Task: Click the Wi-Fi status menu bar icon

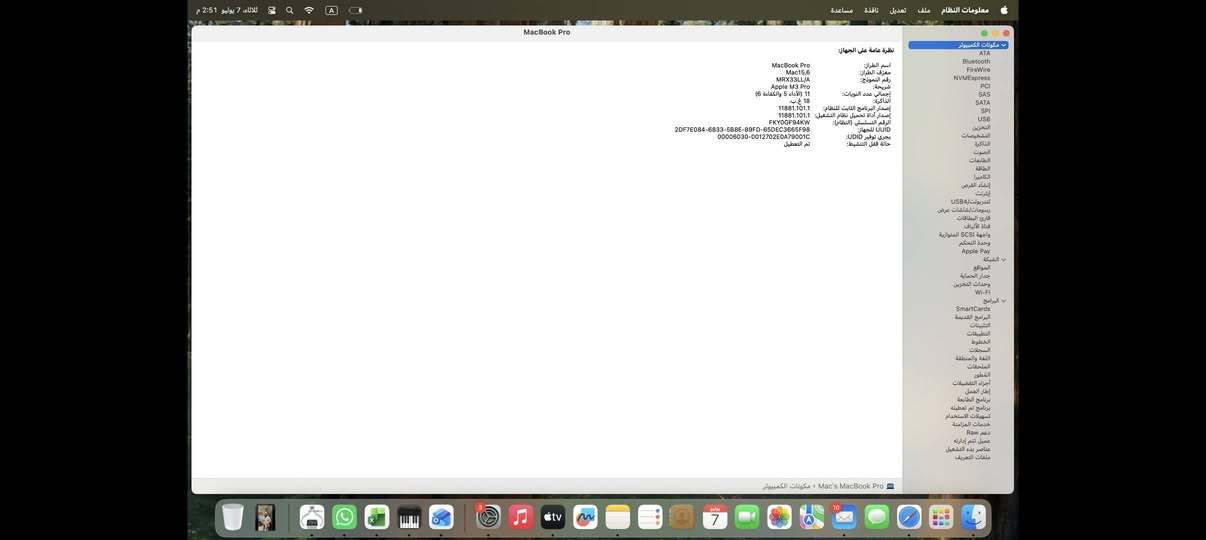Action: tap(309, 10)
